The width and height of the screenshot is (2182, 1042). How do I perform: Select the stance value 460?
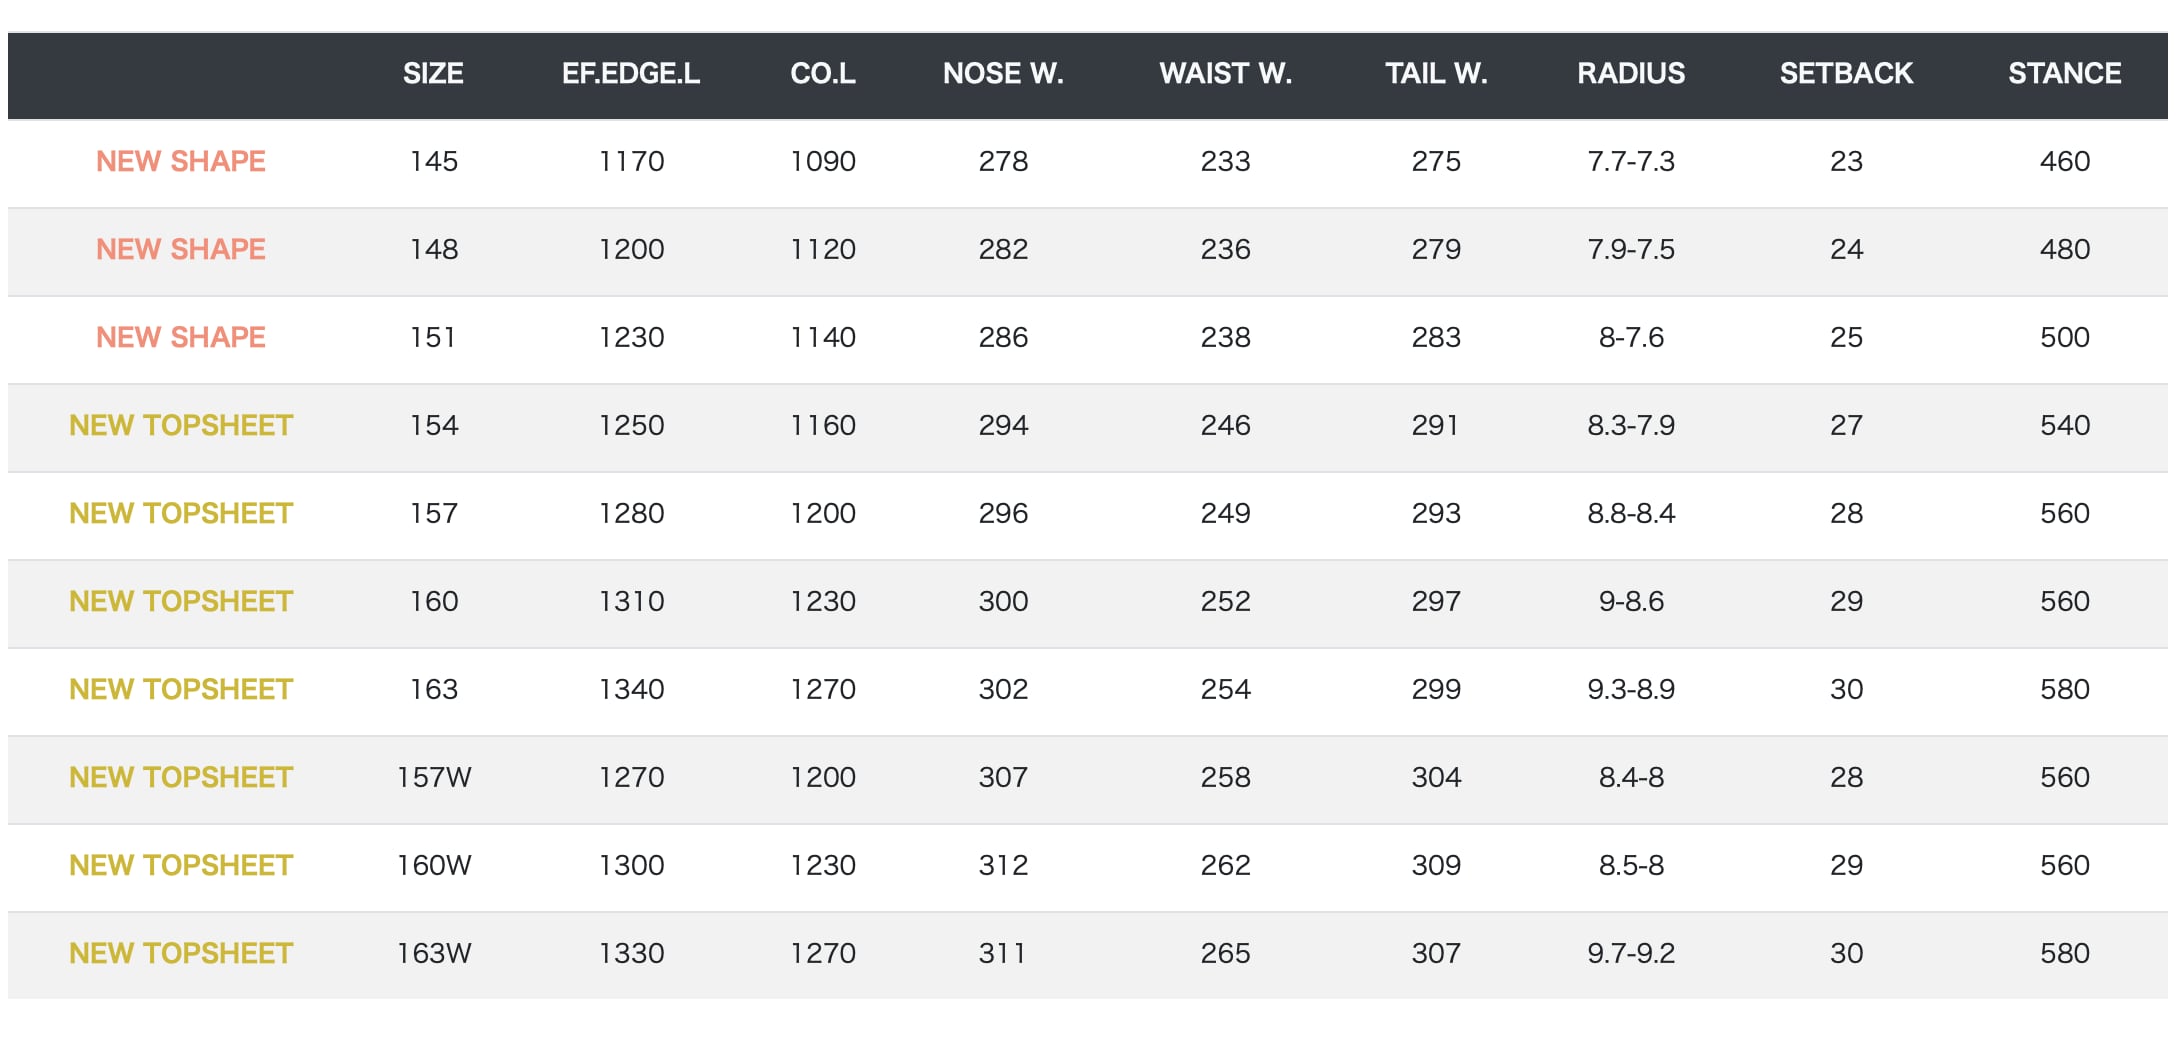2064,162
